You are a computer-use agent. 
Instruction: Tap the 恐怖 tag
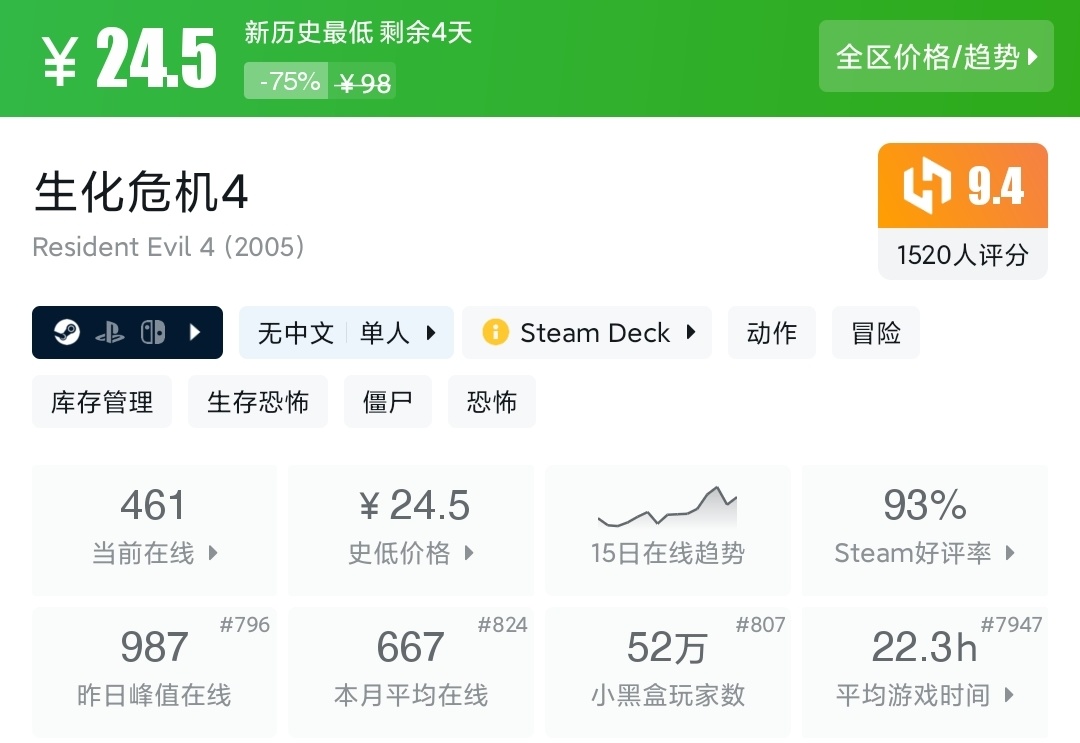click(x=491, y=402)
